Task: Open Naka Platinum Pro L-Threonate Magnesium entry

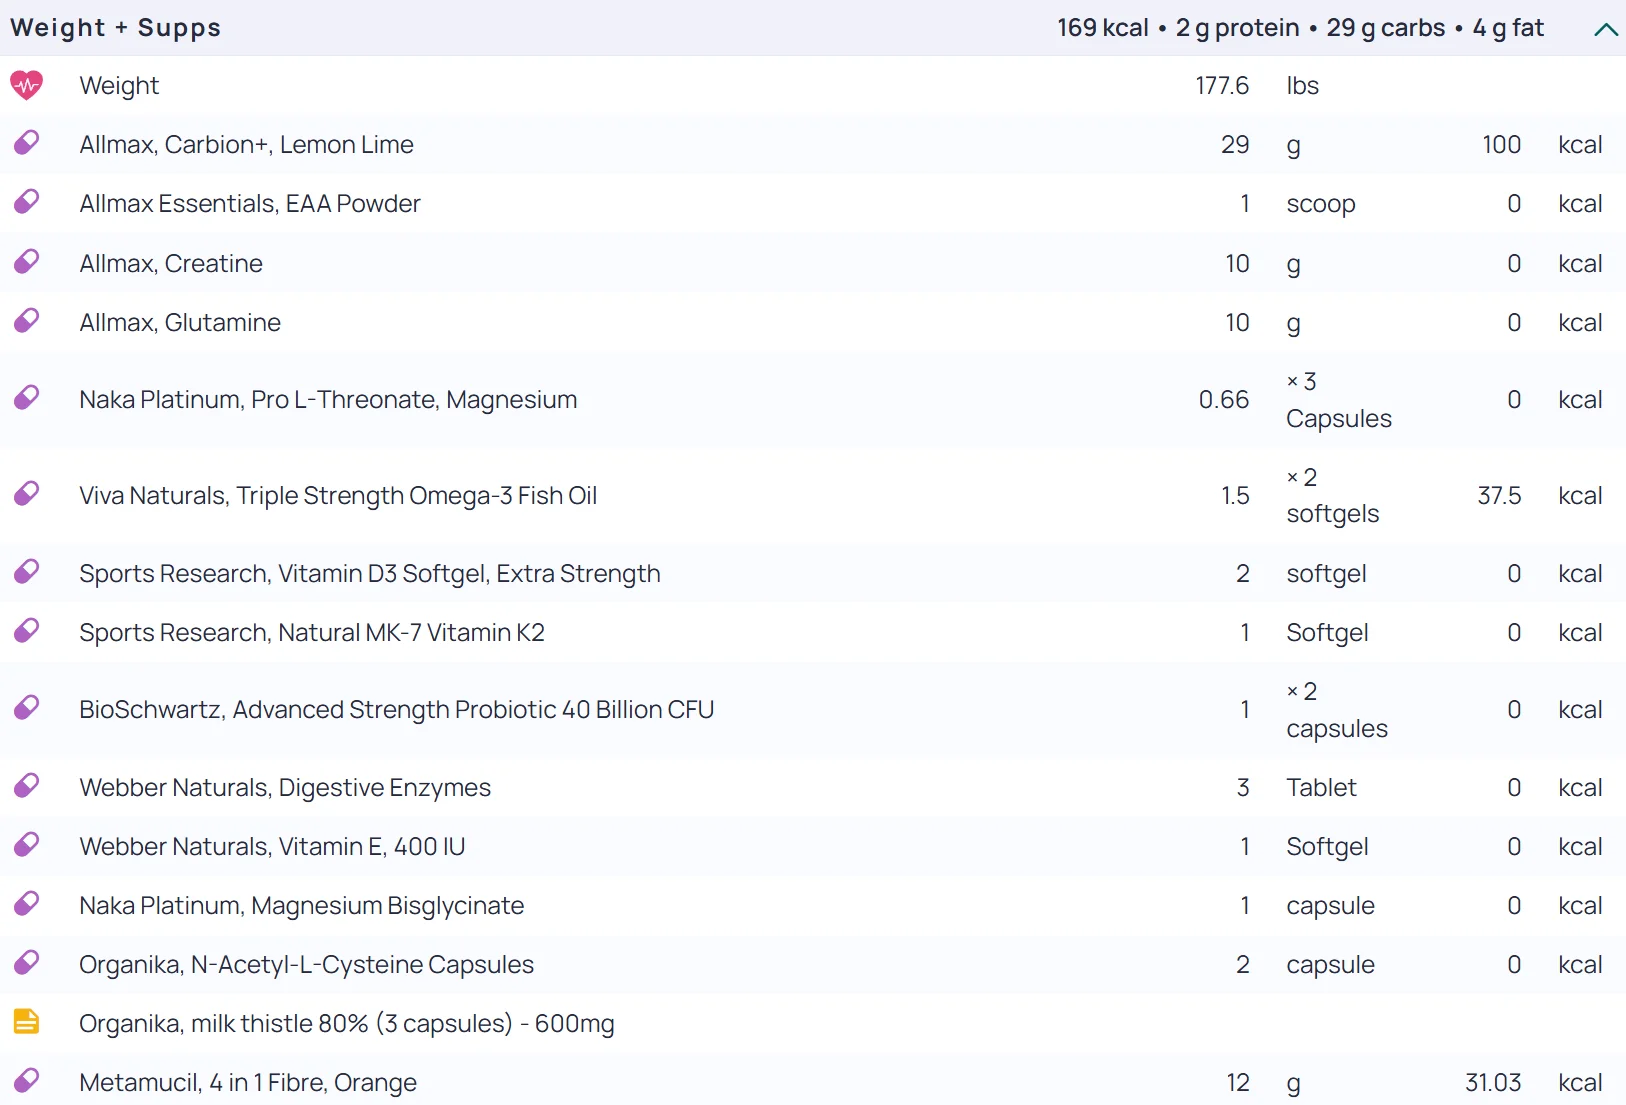Action: pos(328,400)
